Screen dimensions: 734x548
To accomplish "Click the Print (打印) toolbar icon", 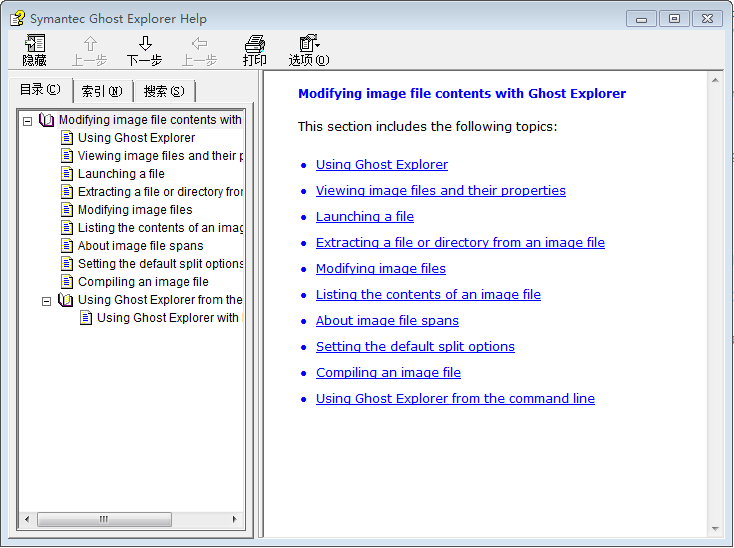I will 255,44.
